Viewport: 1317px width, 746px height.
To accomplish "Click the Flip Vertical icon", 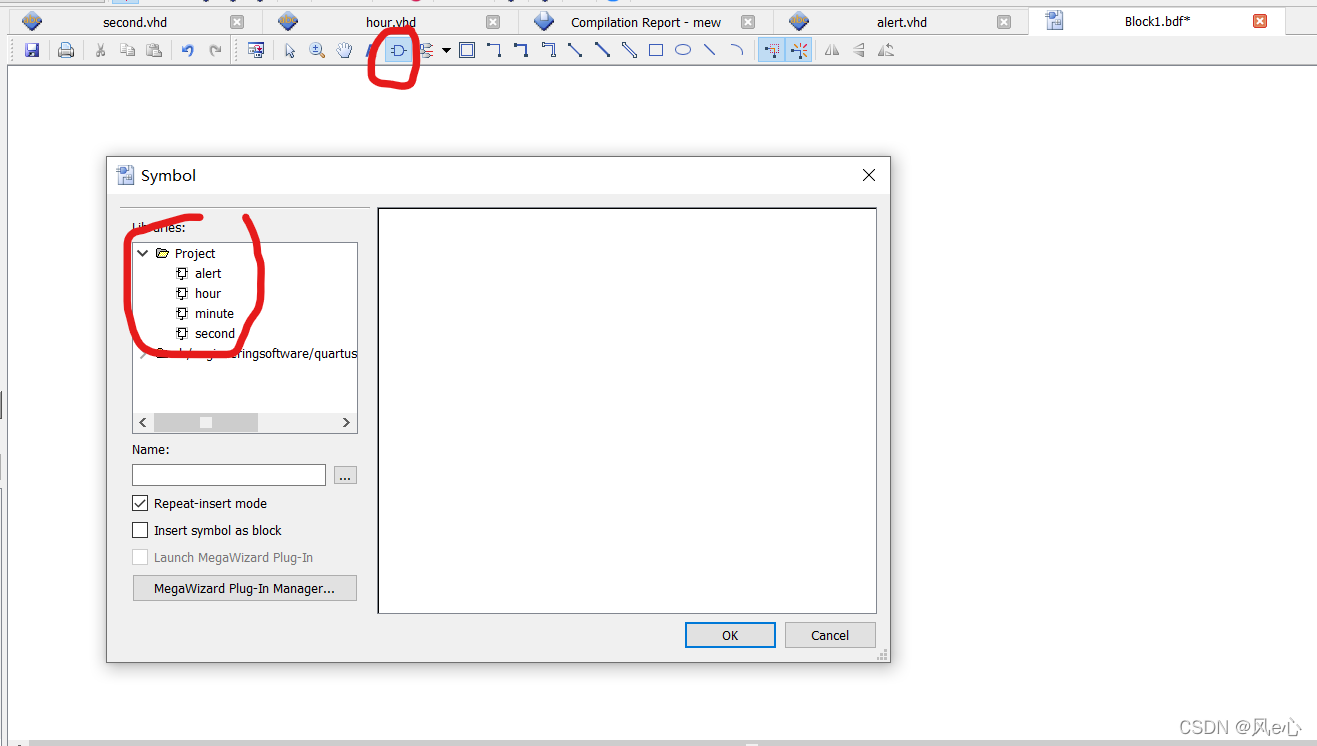I will tap(859, 50).
